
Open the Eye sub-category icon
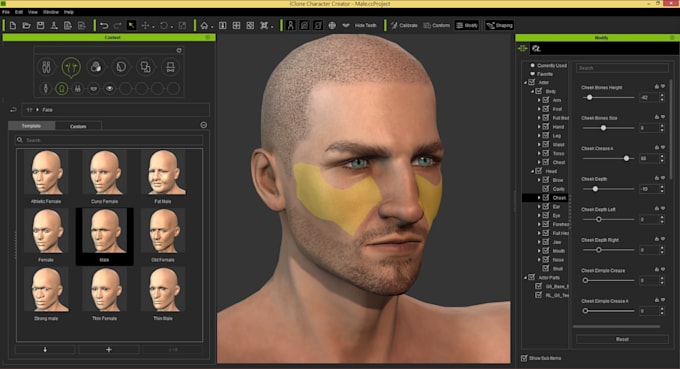109,88
